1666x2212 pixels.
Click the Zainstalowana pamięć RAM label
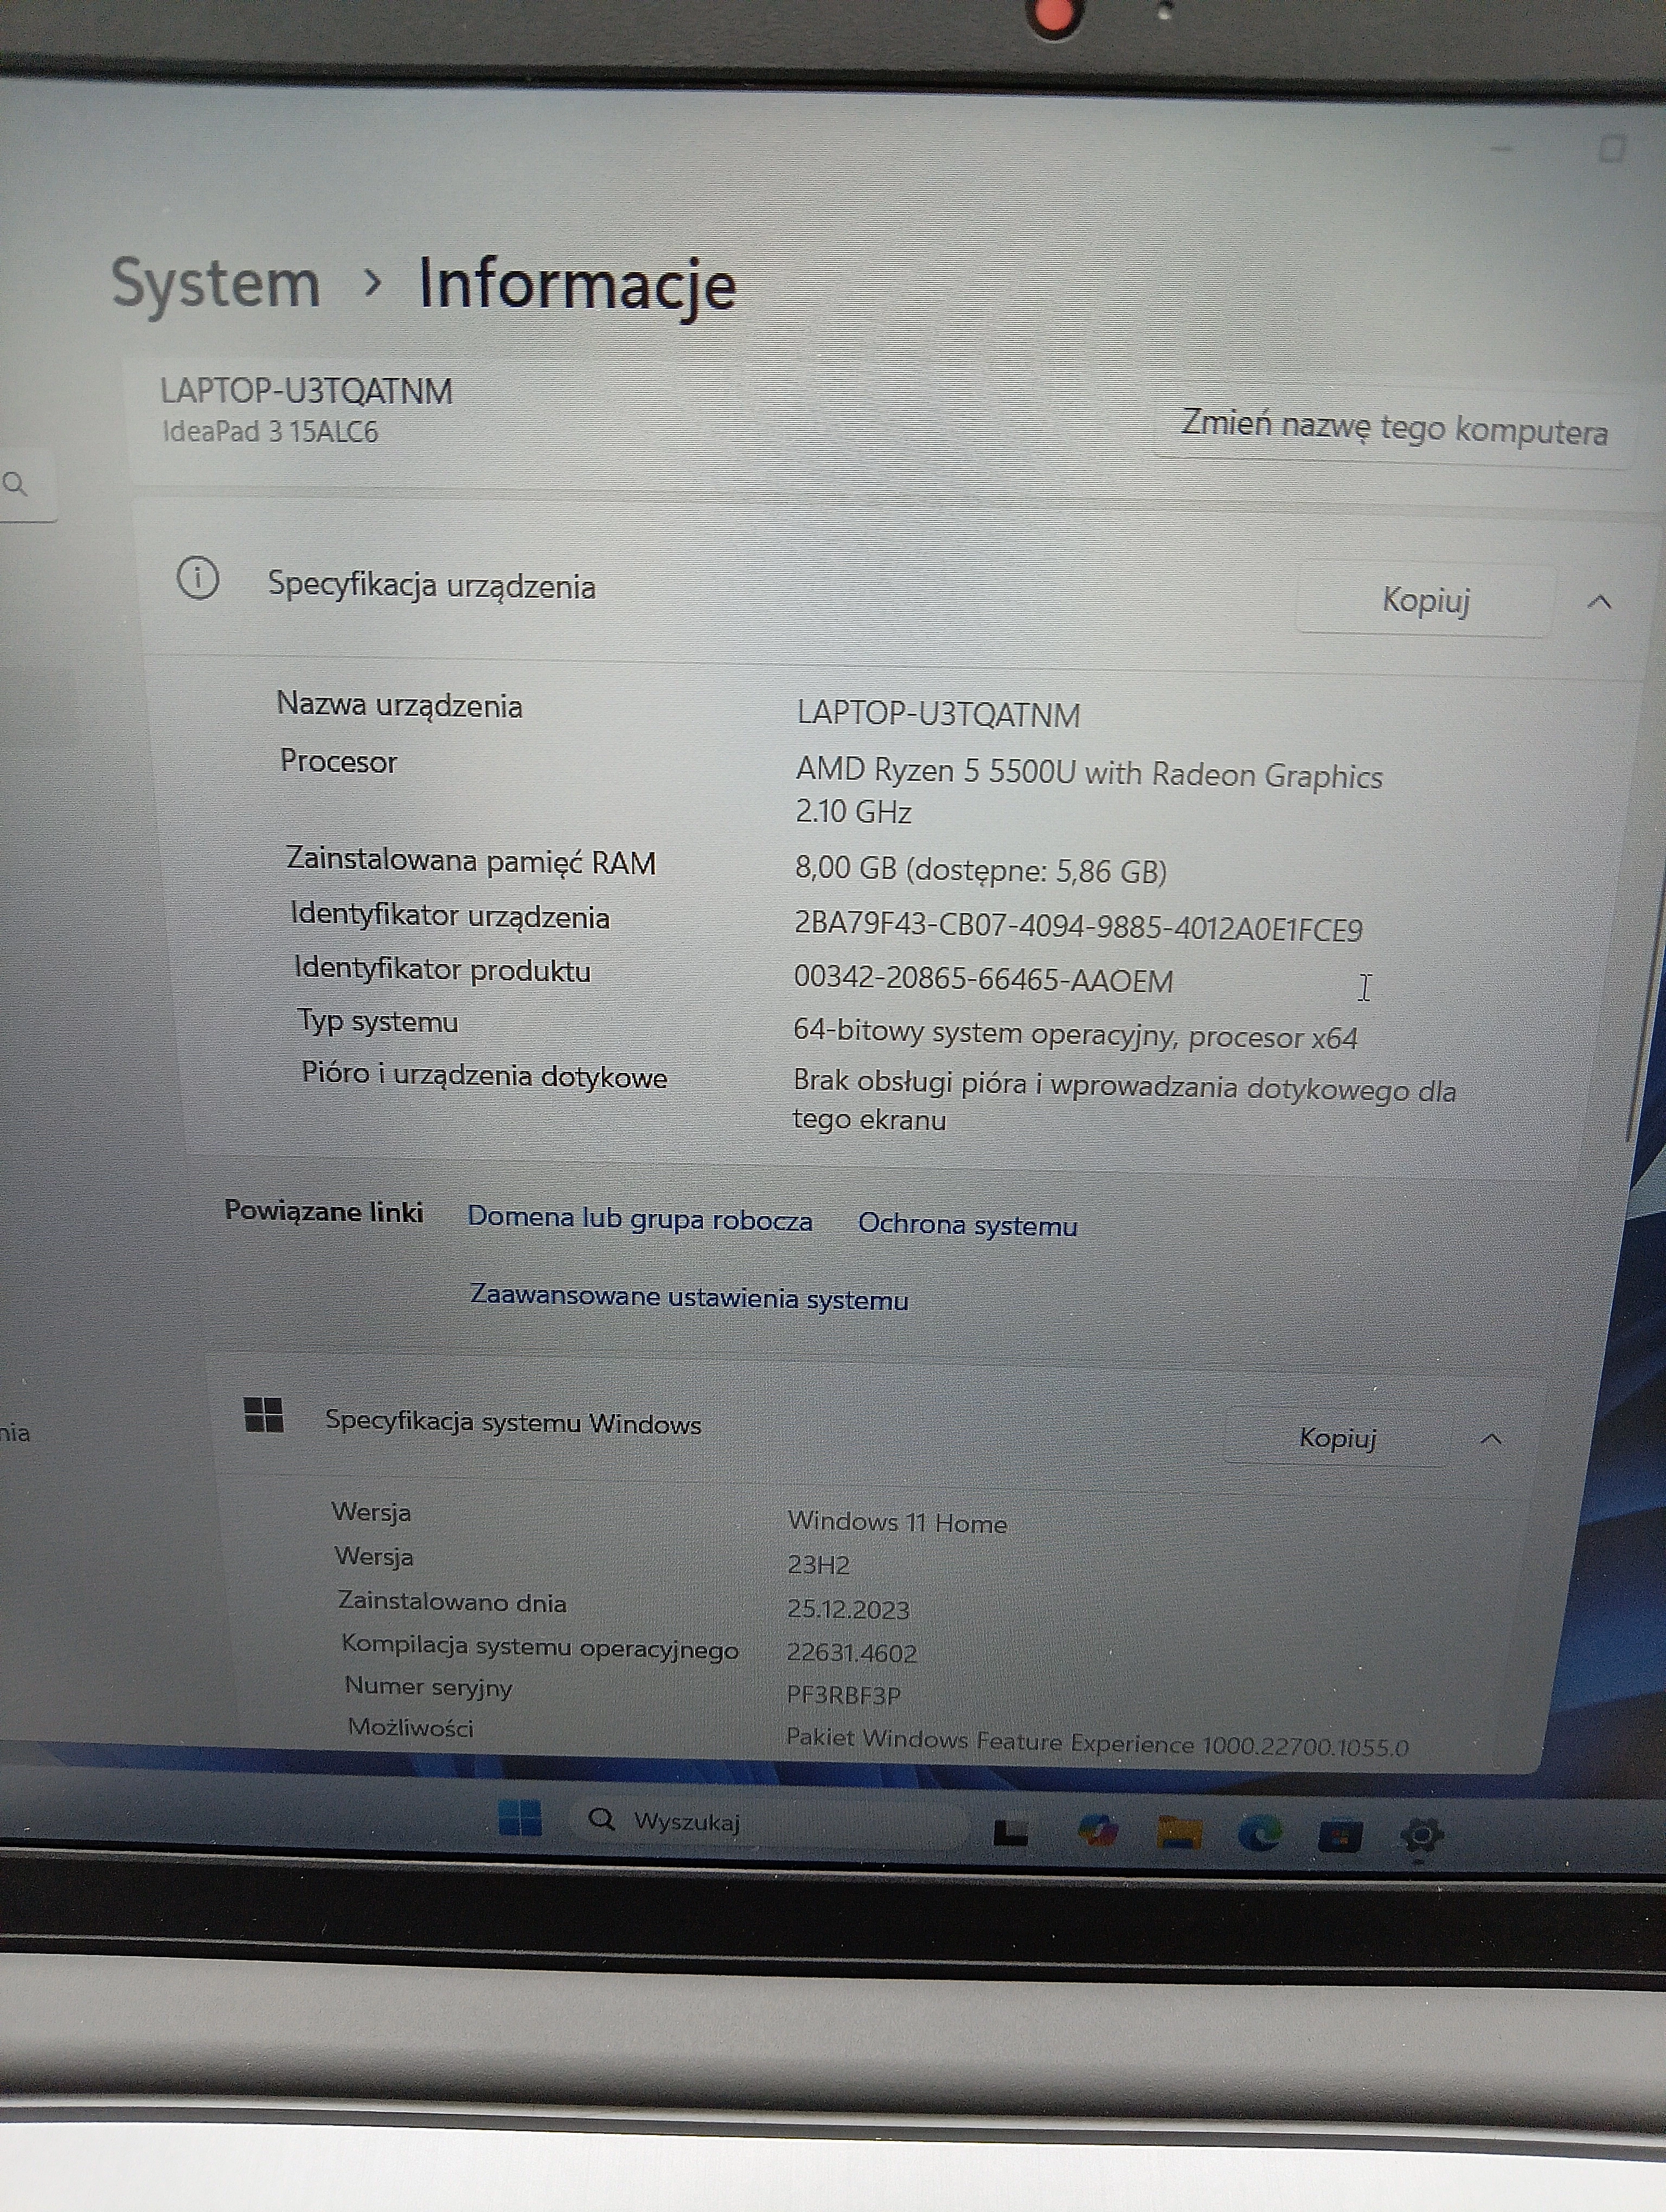click(x=471, y=861)
